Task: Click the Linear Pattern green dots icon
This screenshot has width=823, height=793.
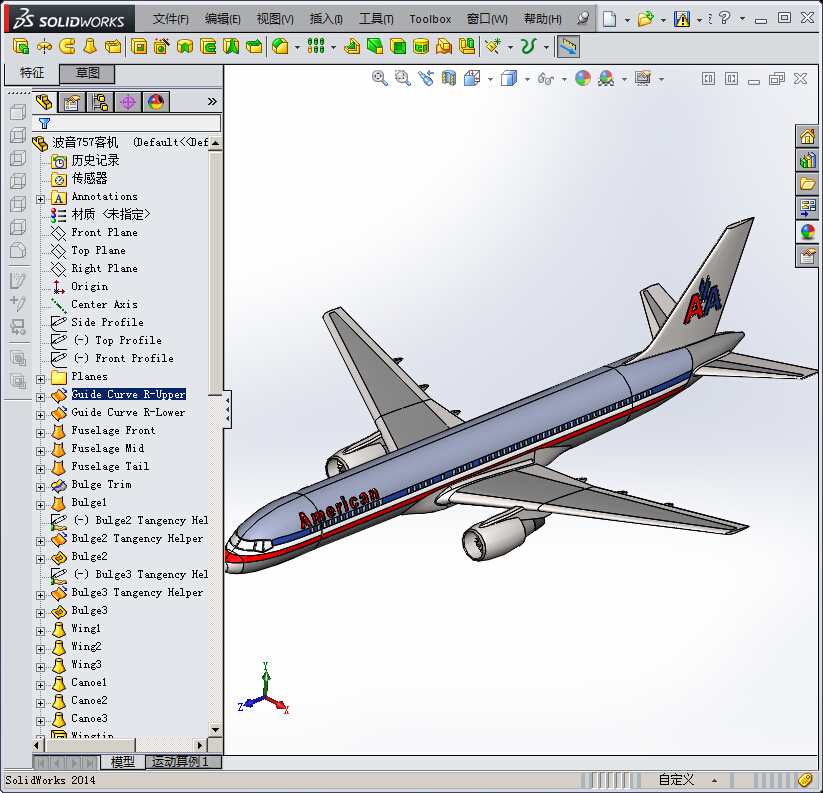Action: point(315,46)
